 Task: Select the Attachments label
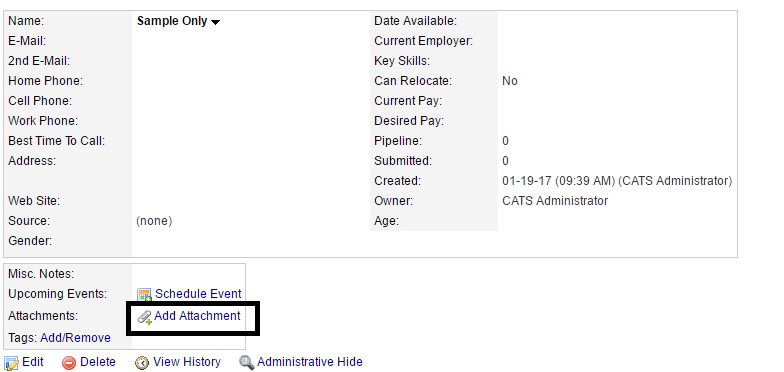coord(43,316)
